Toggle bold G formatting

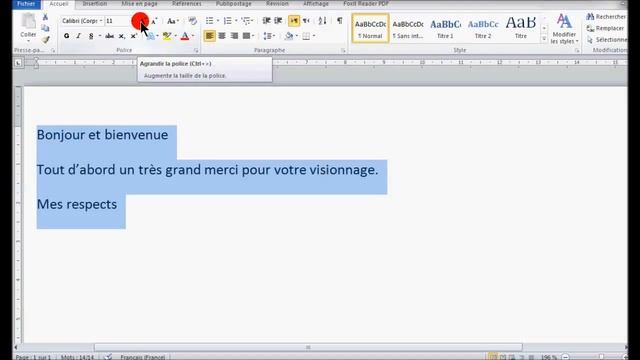pos(67,36)
